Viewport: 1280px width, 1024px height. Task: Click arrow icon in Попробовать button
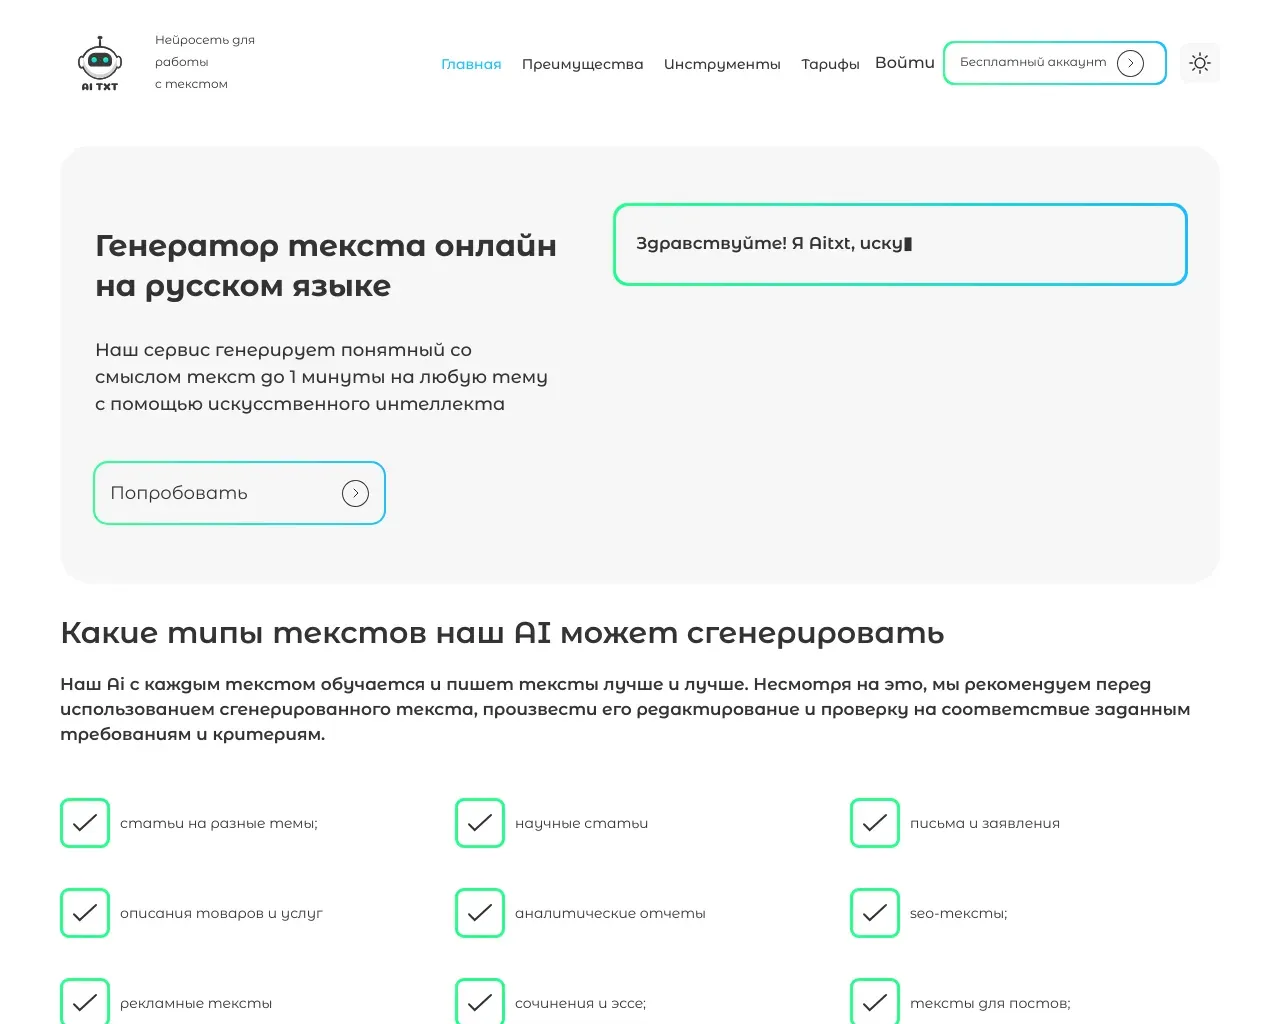[x=355, y=493]
